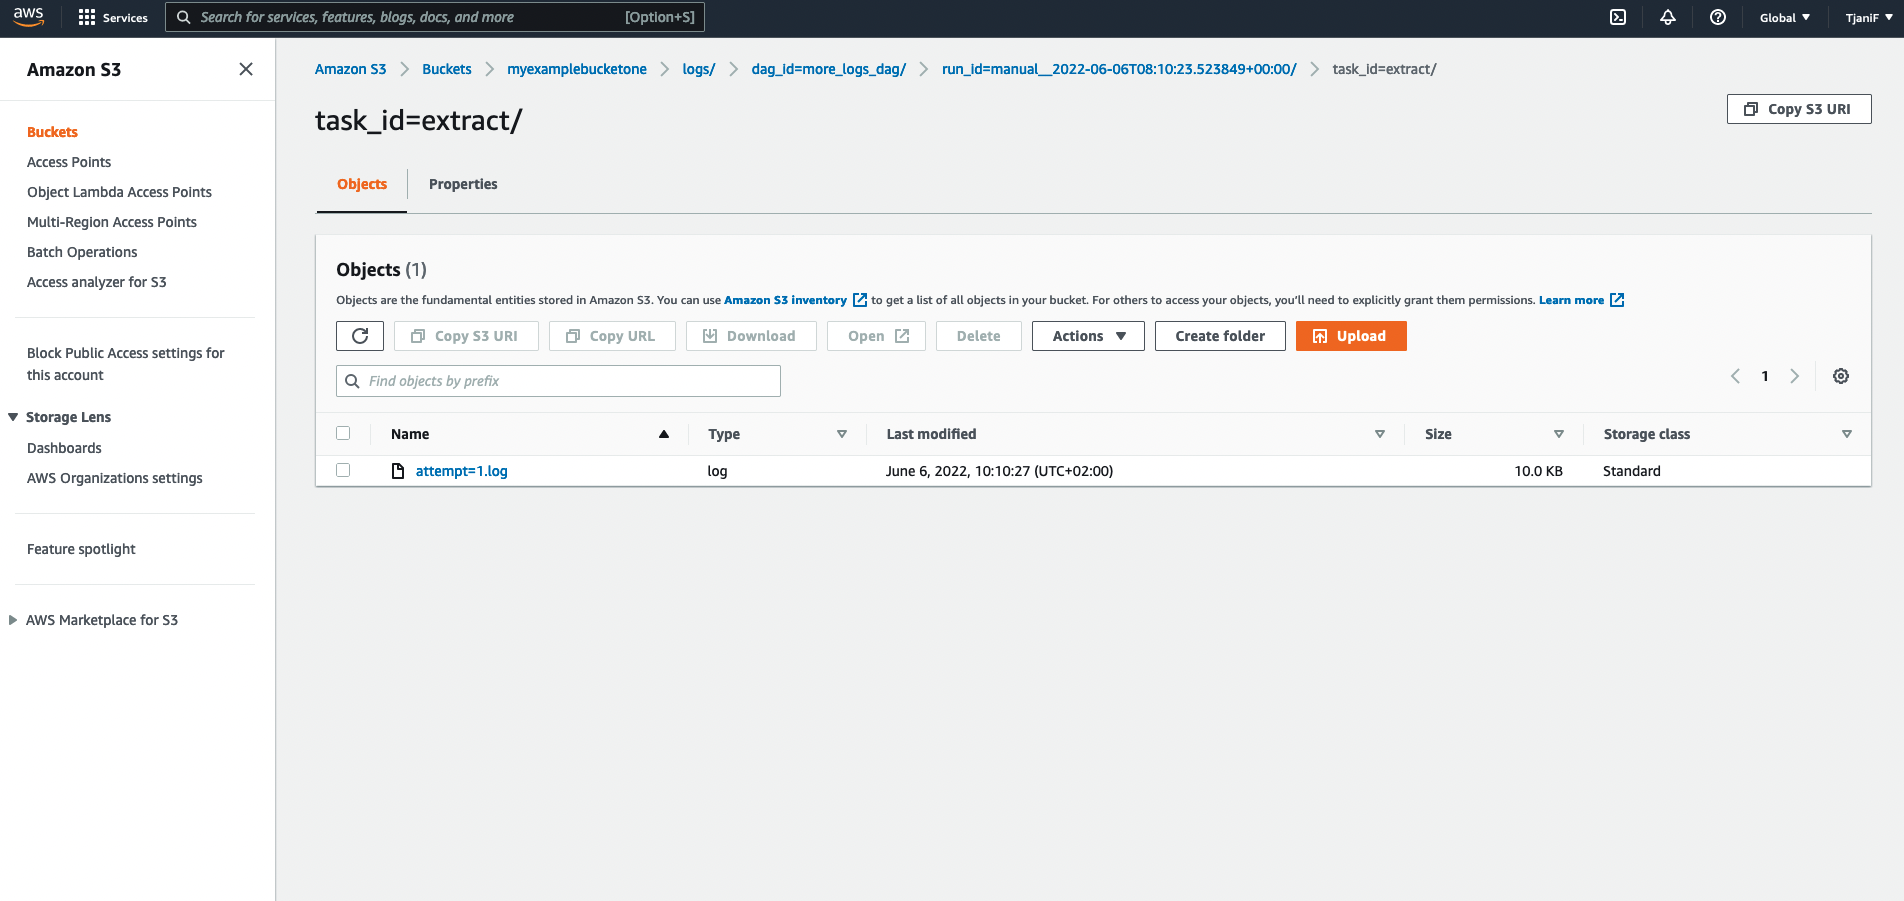Click the AWS home logo

coord(27,16)
